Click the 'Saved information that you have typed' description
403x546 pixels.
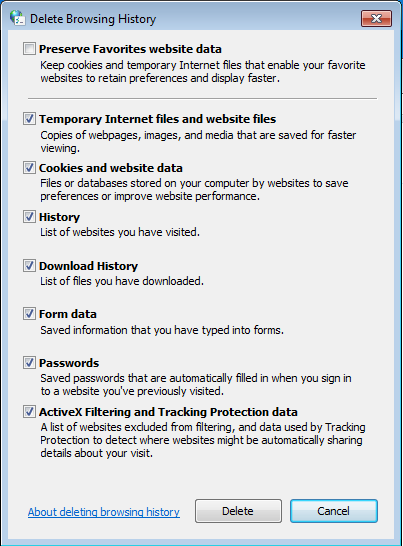162,330
